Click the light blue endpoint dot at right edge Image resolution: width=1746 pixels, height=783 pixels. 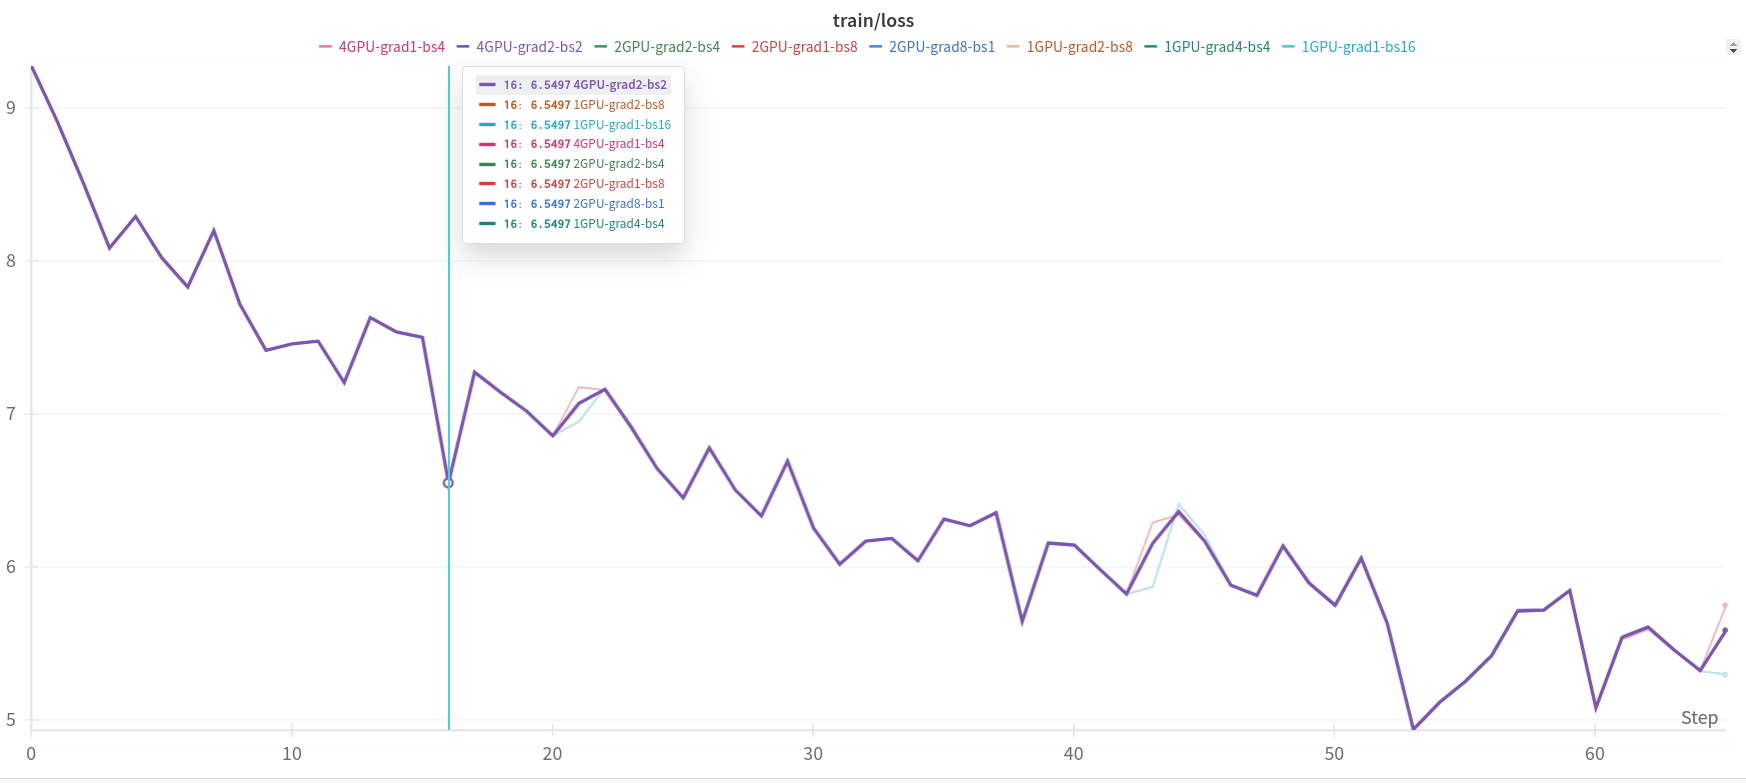pos(1725,675)
